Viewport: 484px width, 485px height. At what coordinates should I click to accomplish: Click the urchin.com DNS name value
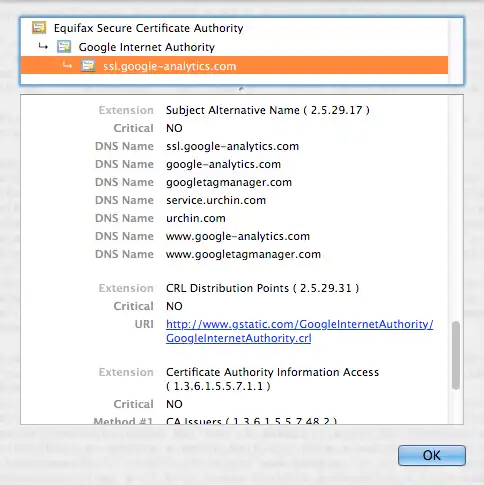pyautogui.click(x=196, y=218)
